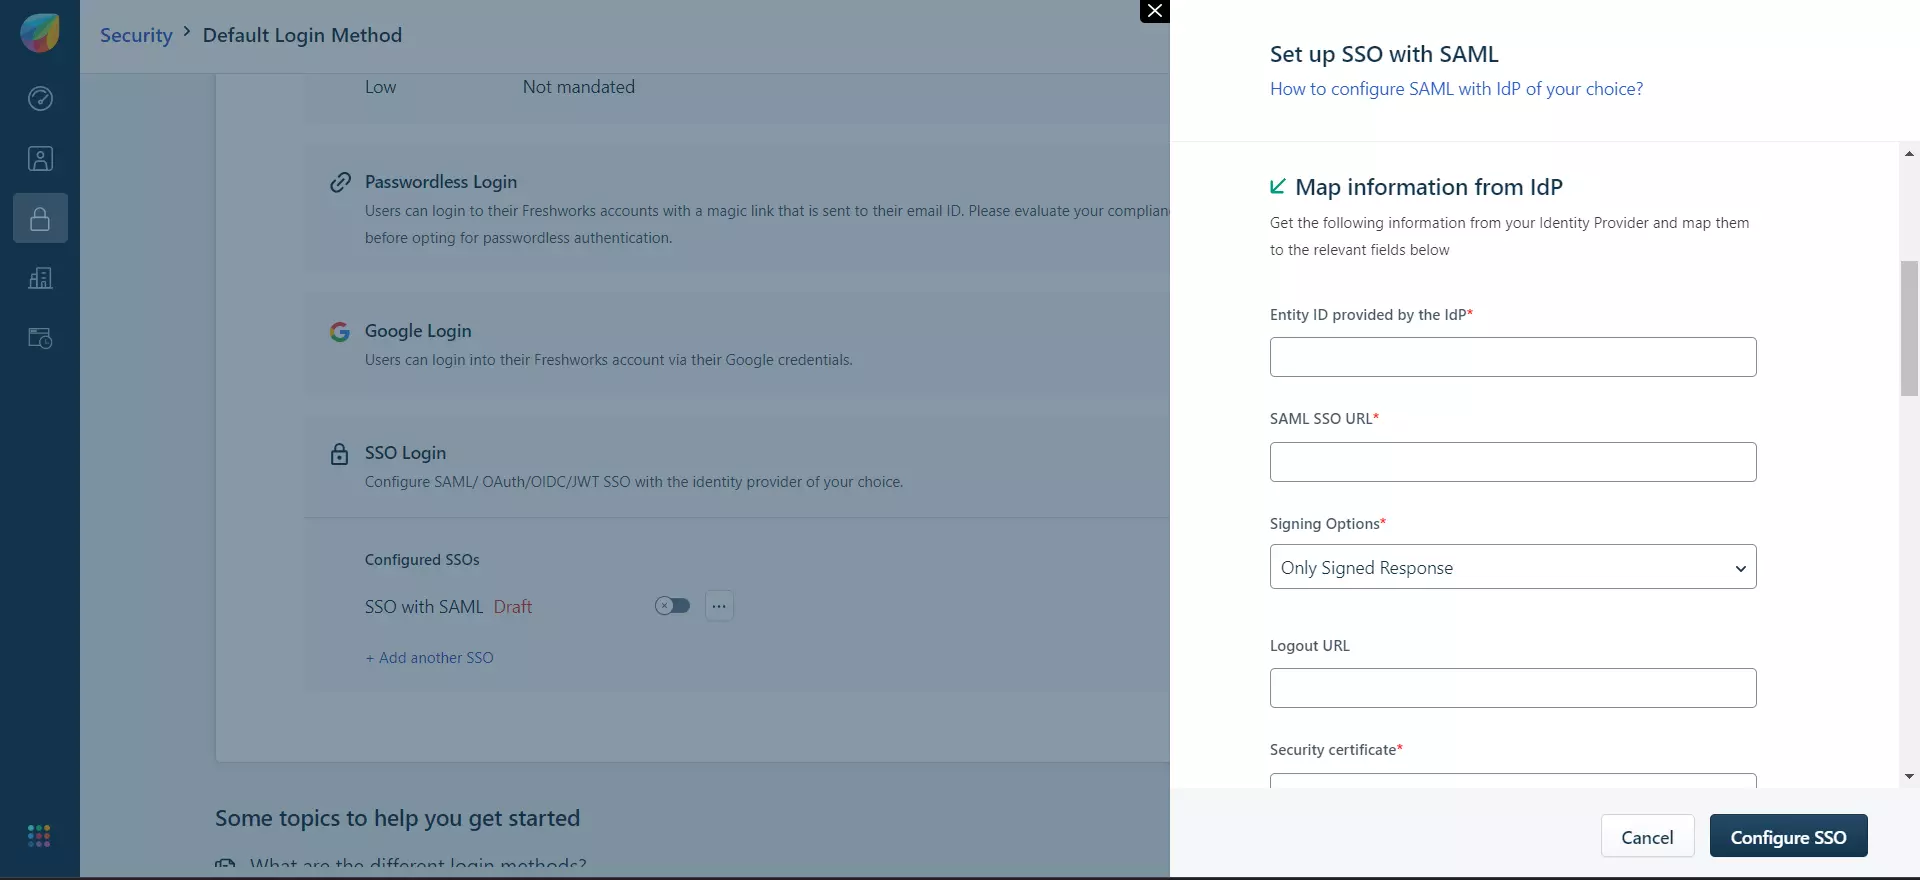The height and width of the screenshot is (880, 1920).
Task: Click the Configure SSO button
Action: [x=1788, y=837]
